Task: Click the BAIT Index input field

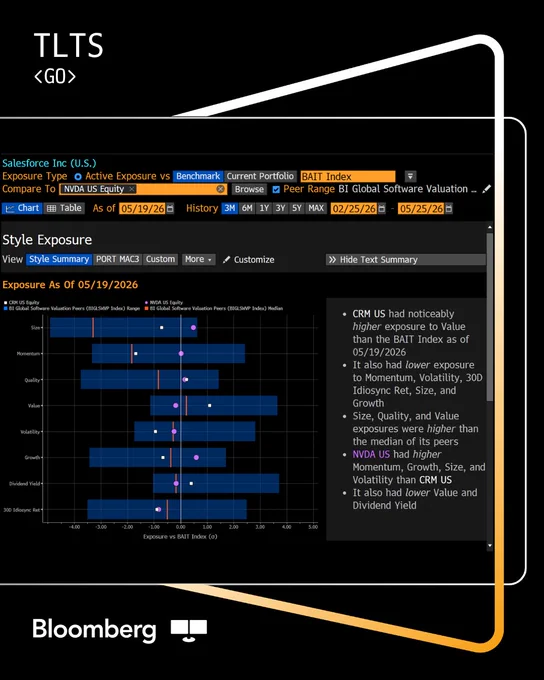Action: point(348,177)
